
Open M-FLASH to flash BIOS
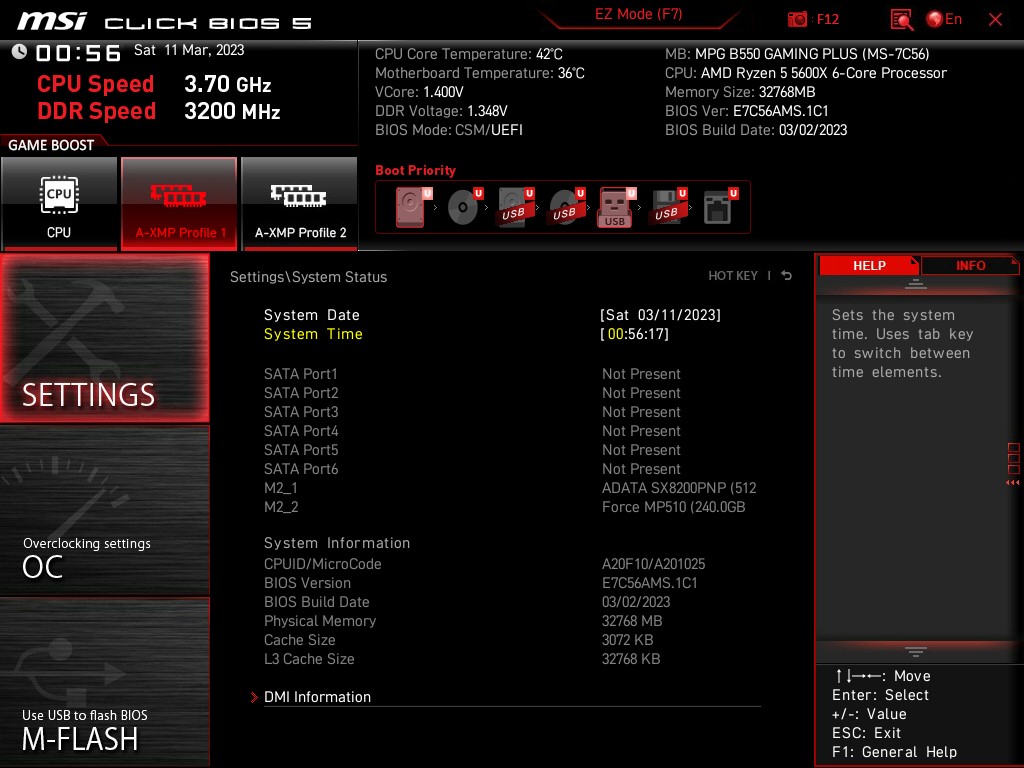[104, 682]
